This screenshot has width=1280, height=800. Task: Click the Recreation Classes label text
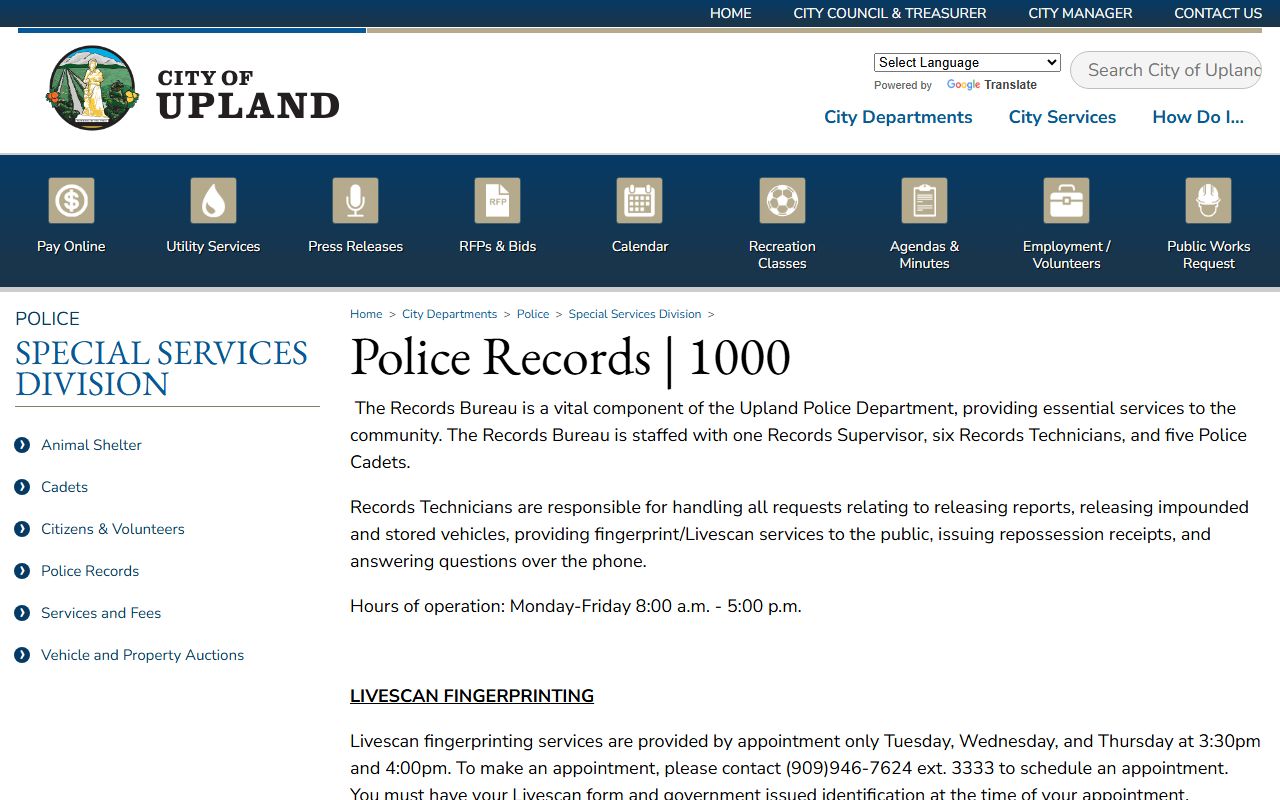(x=782, y=255)
